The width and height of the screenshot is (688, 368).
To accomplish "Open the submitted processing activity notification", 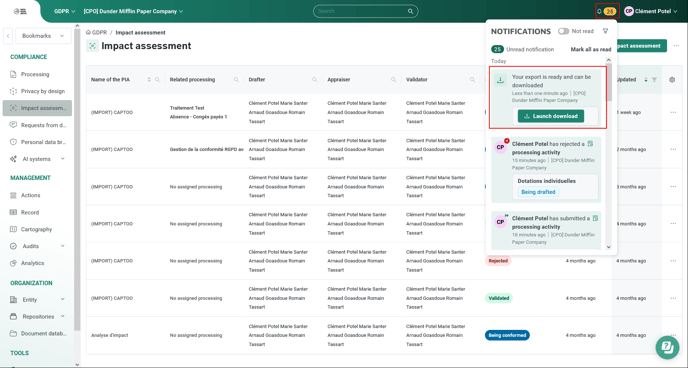I will [546, 230].
